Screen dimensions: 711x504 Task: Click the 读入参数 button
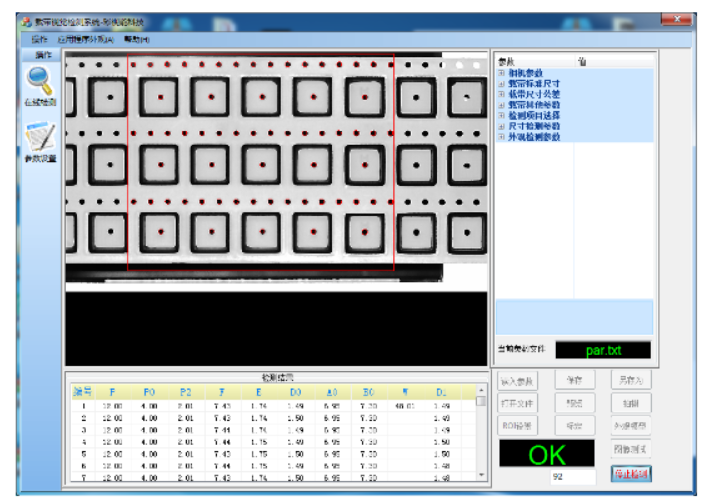[517, 382]
